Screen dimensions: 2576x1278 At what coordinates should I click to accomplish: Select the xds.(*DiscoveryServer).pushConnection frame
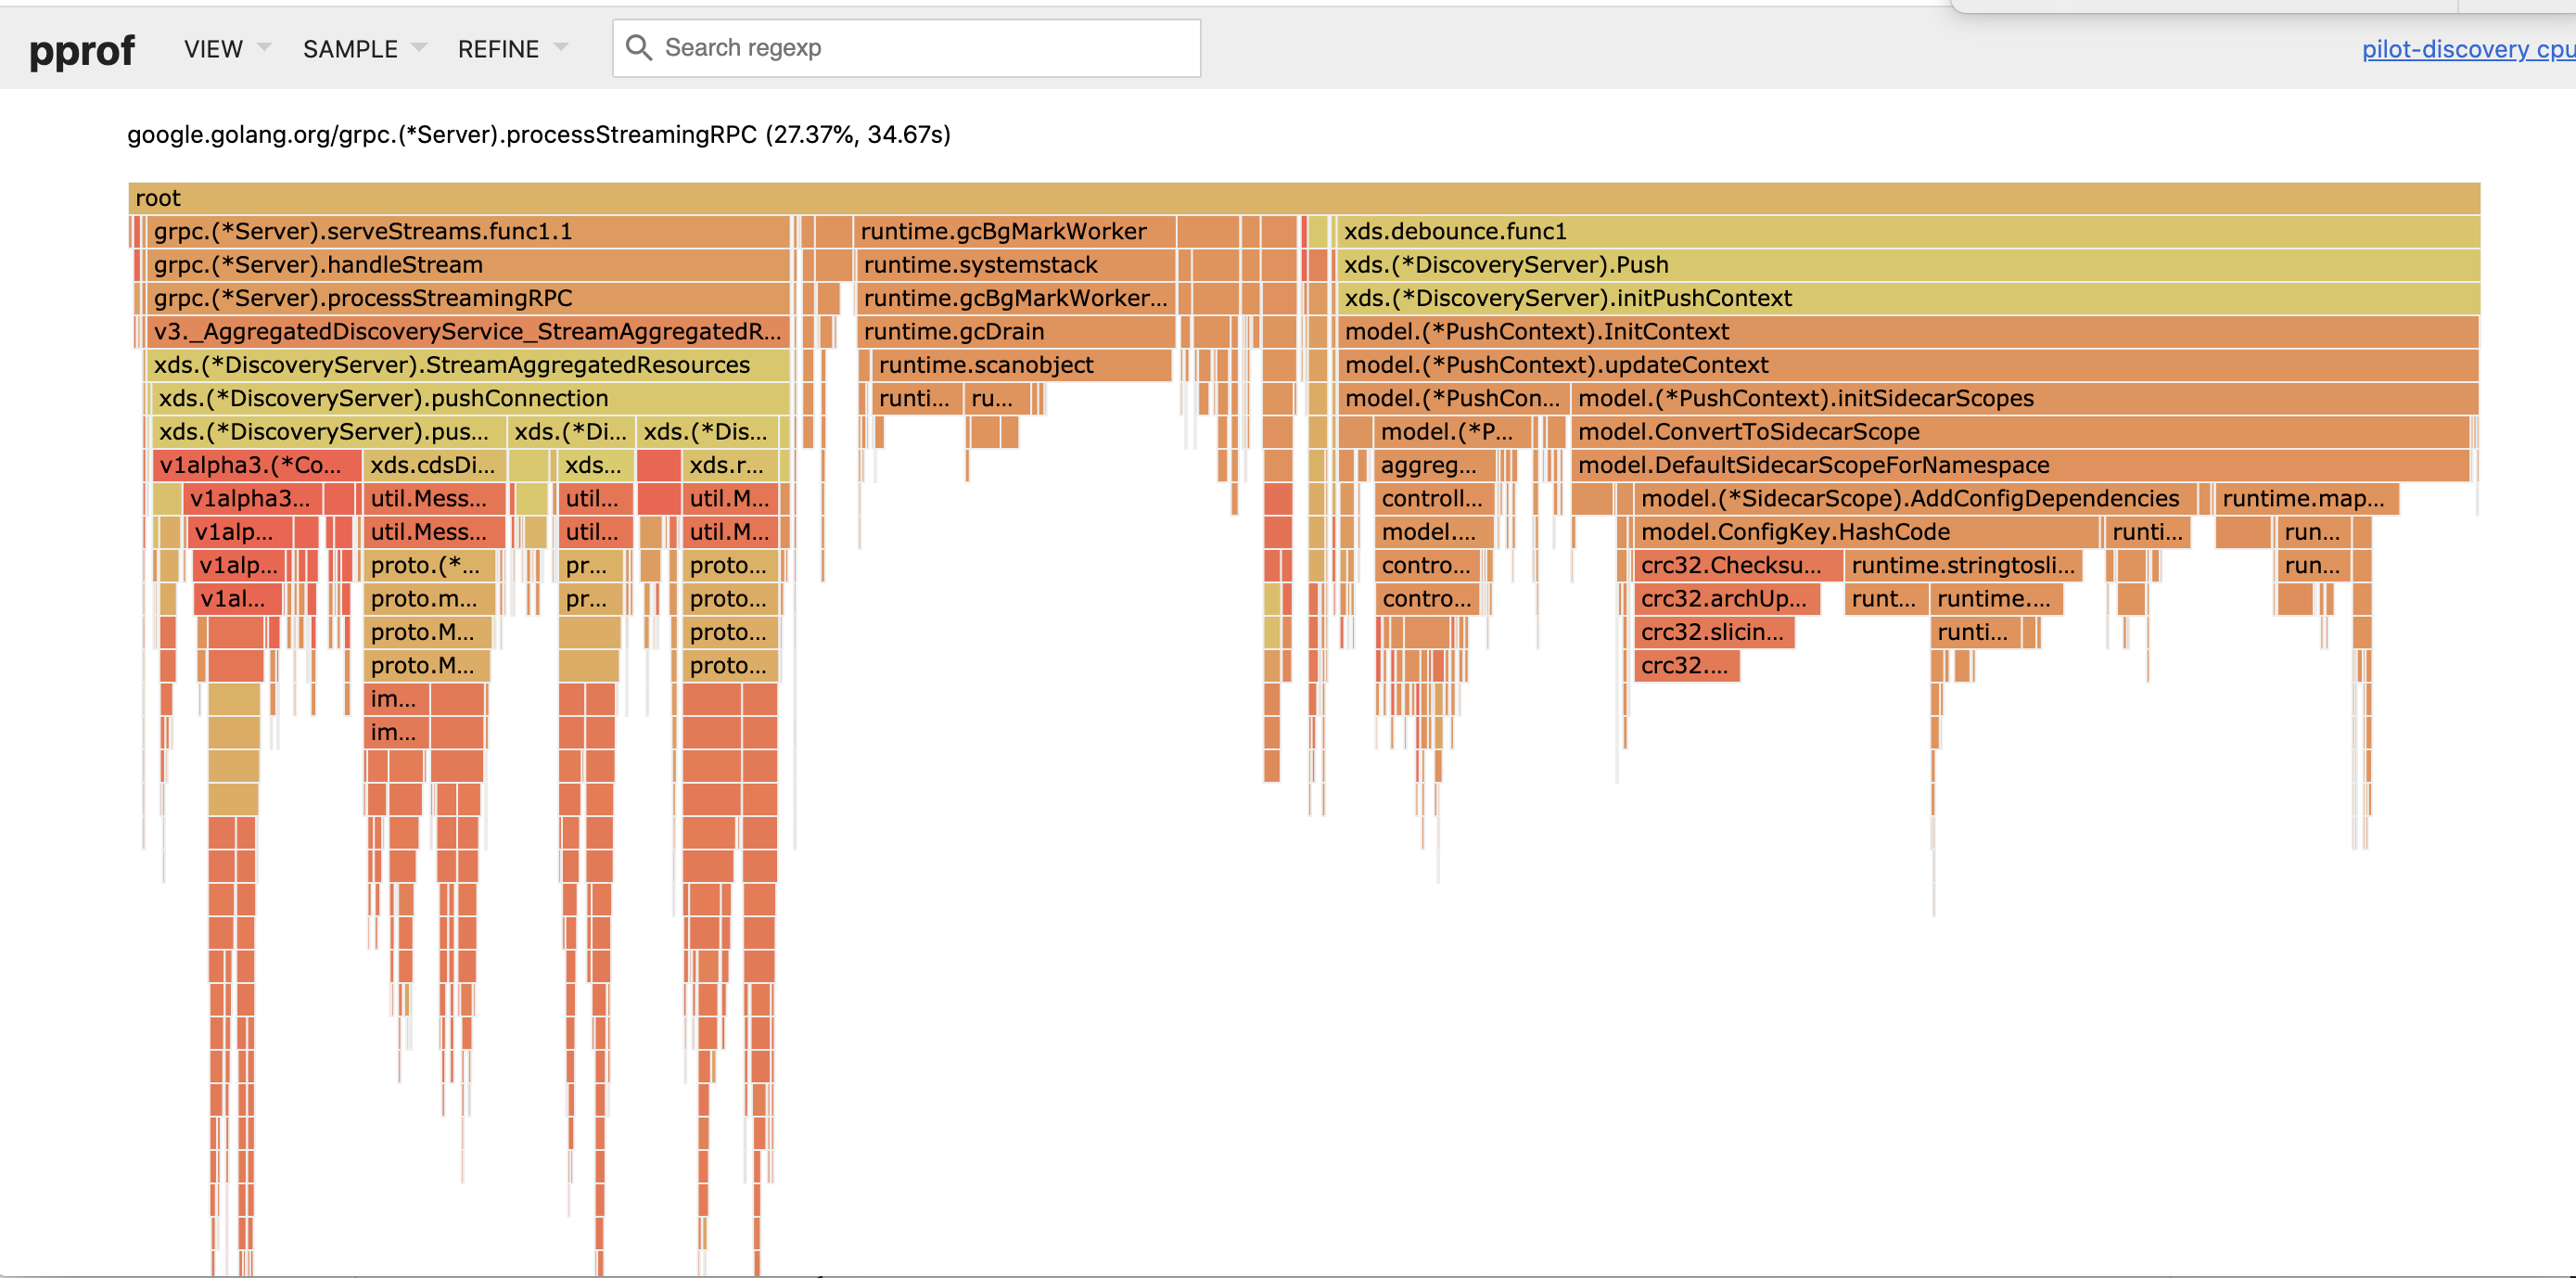tap(470, 399)
